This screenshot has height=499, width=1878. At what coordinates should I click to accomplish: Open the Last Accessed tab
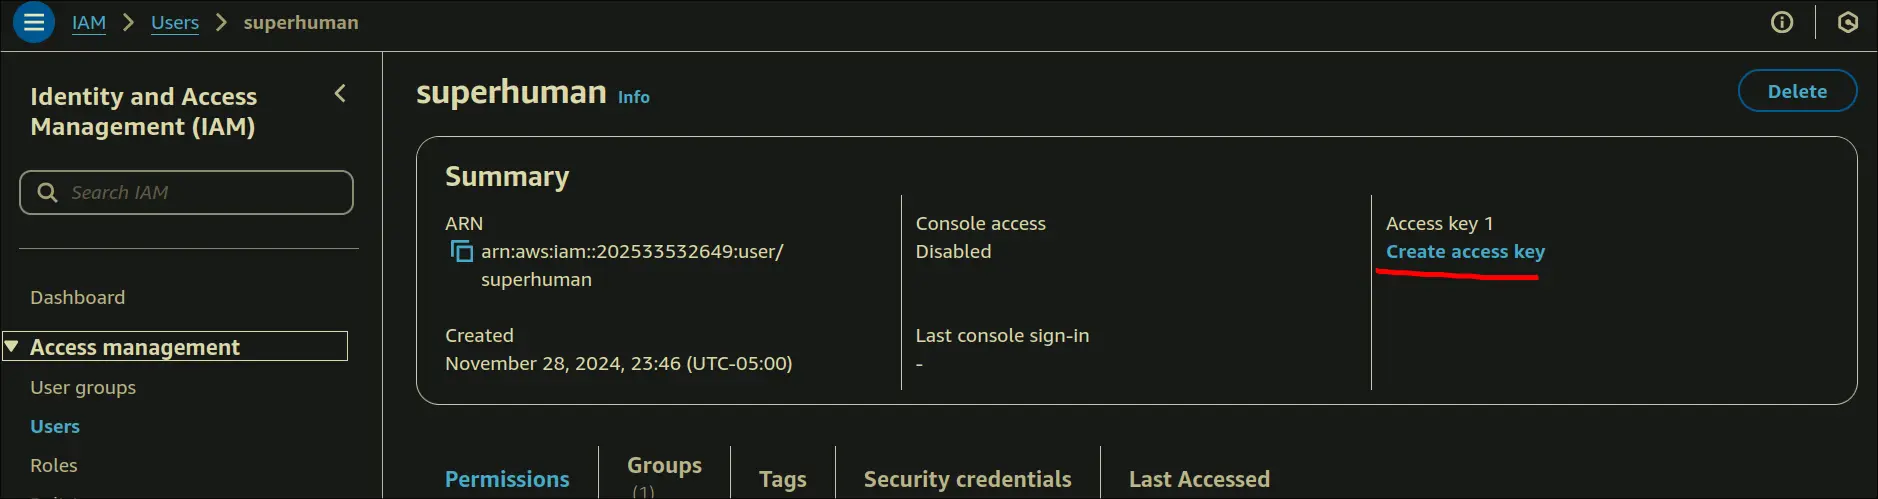pyautogui.click(x=1199, y=479)
